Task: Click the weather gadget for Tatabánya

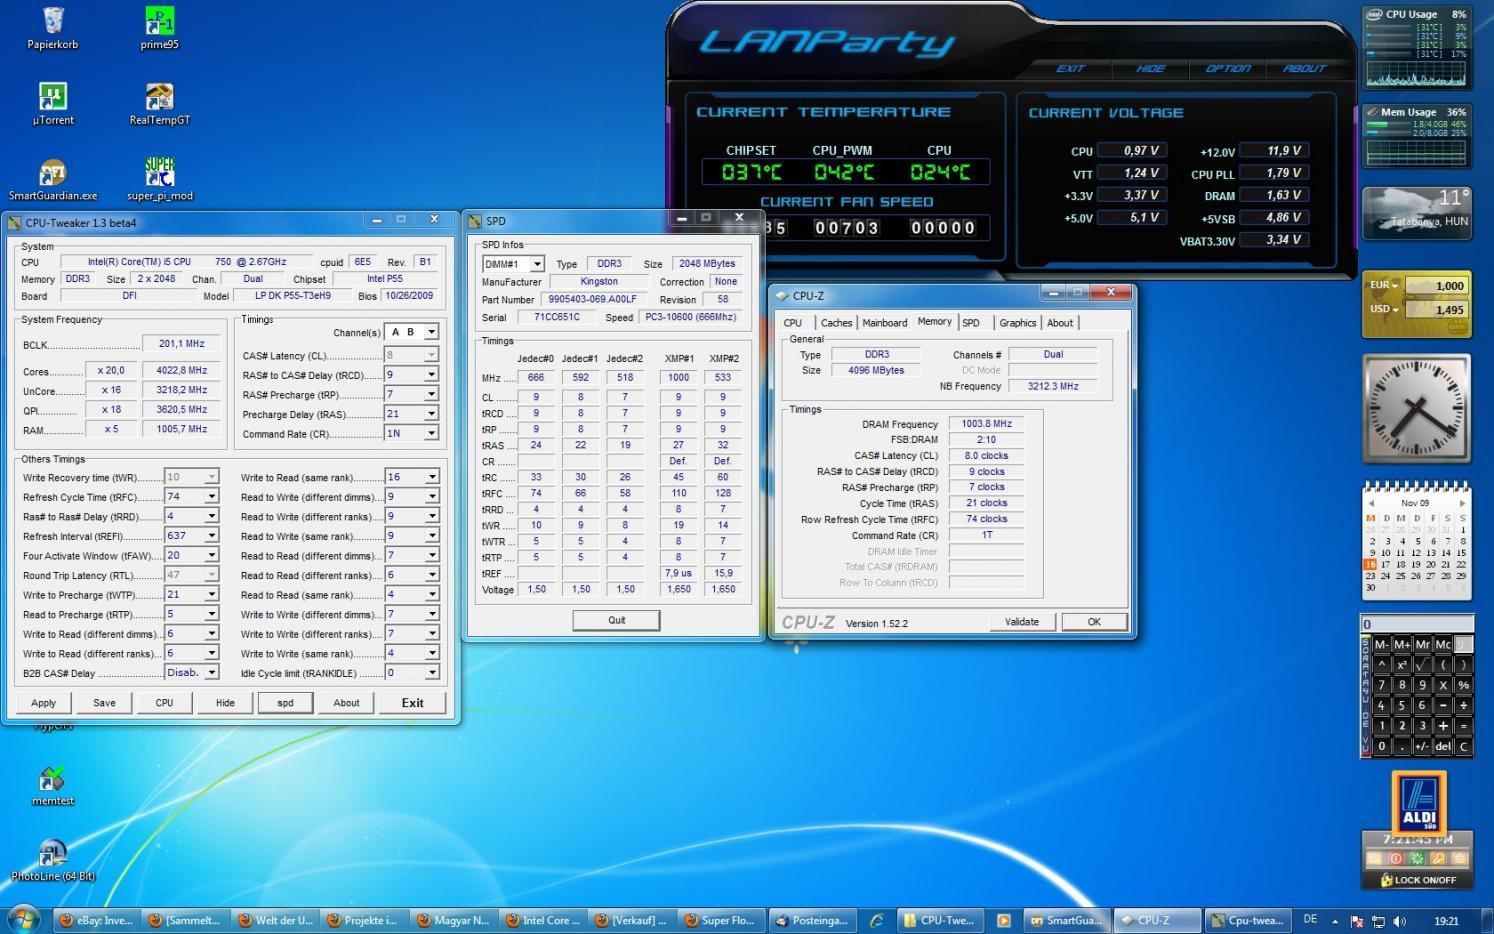Action: tap(1416, 213)
